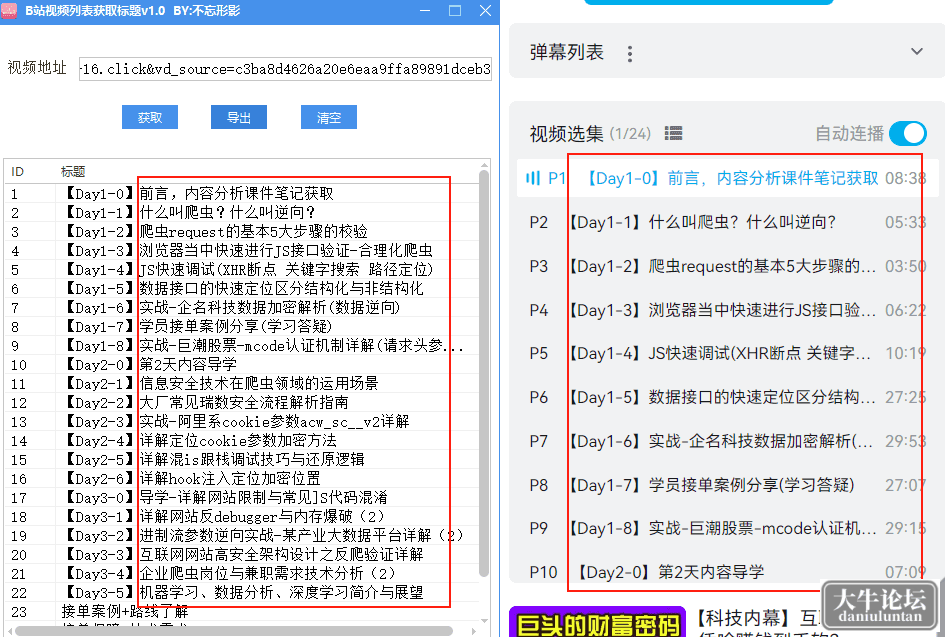Select row 1 【Day1-0】前言，内容分析课件笔记获取
Viewport: 945px width, 637px height.
241,193
